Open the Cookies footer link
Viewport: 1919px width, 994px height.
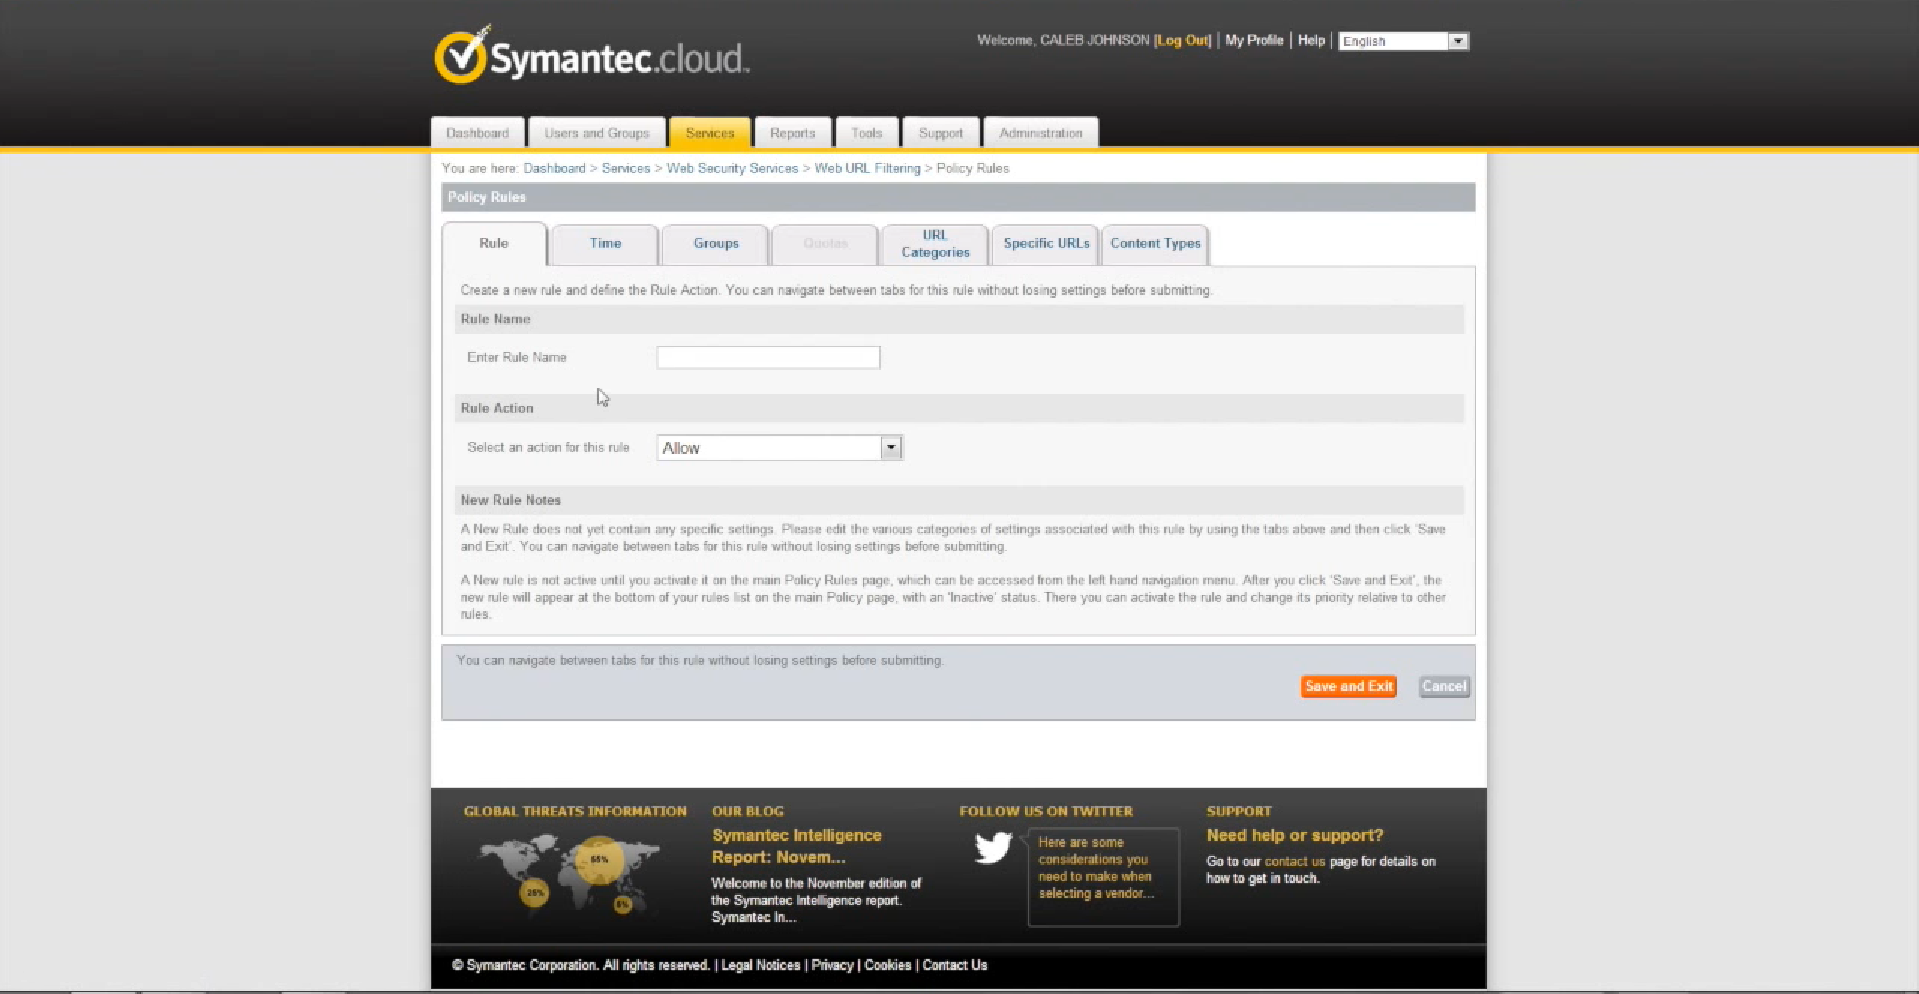(x=888, y=965)
